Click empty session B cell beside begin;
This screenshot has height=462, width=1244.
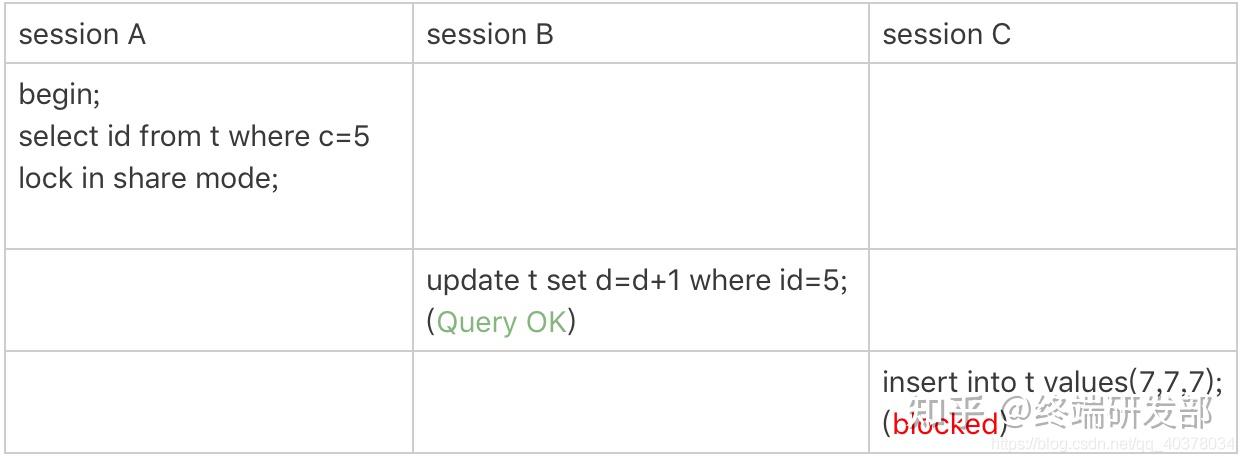640,156
